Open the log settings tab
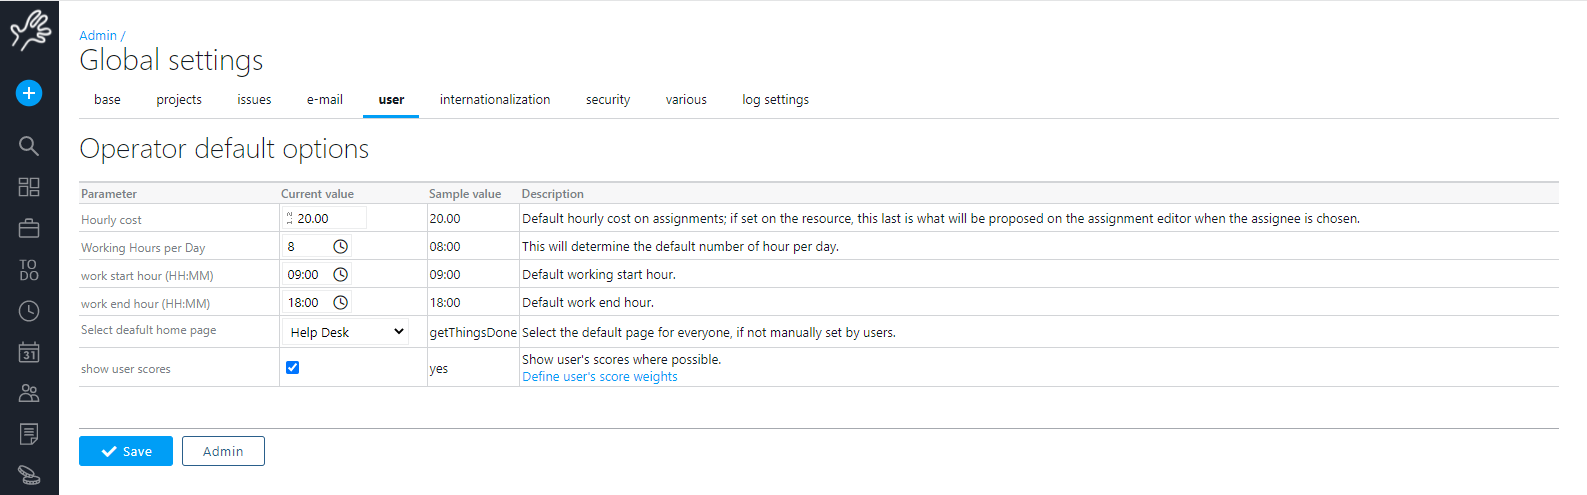1587x495 pixels. [775, 100]
